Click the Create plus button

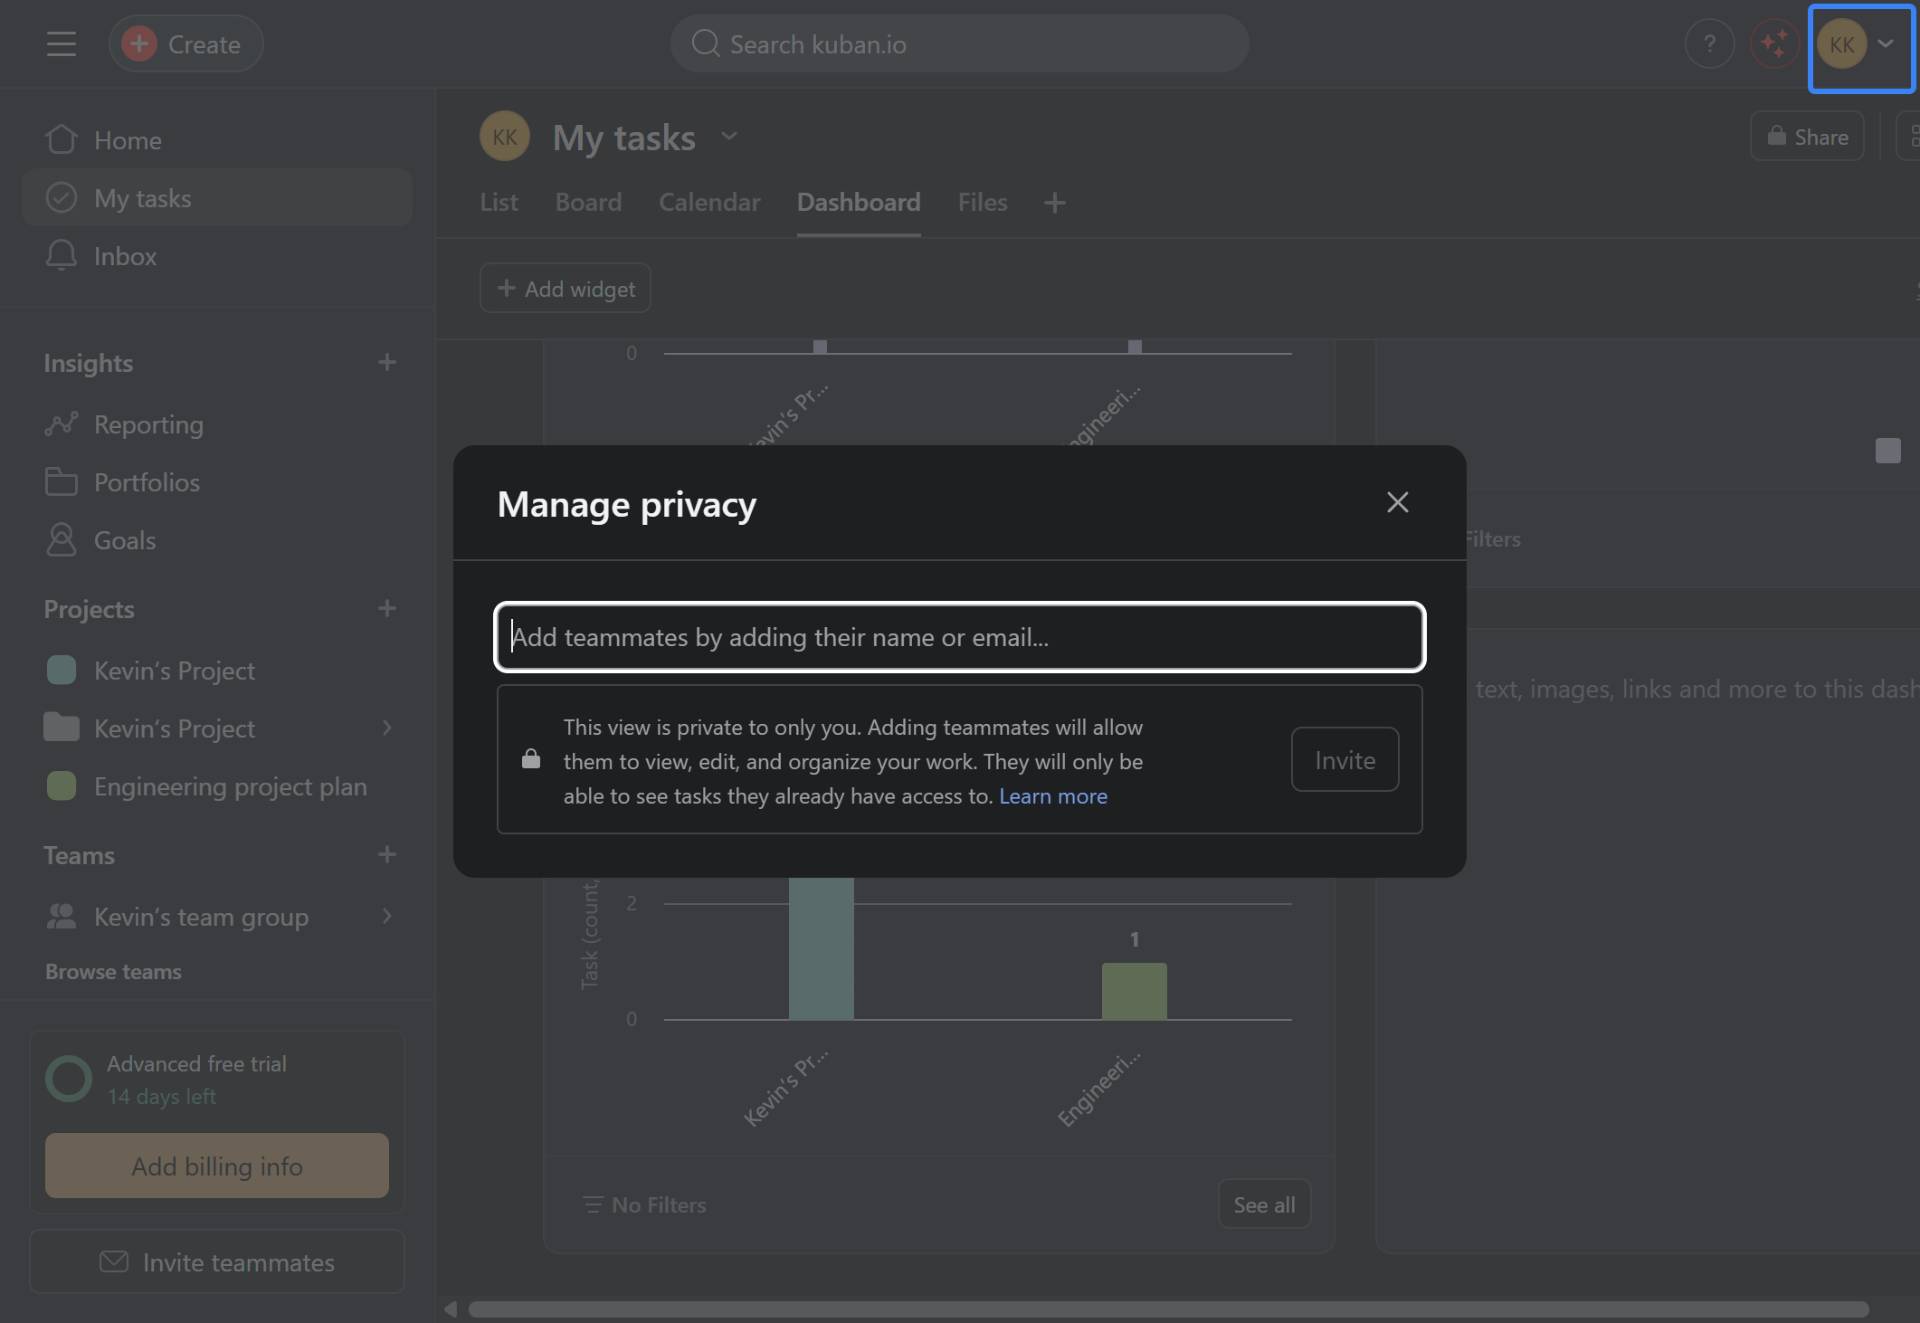coord(185,44)
